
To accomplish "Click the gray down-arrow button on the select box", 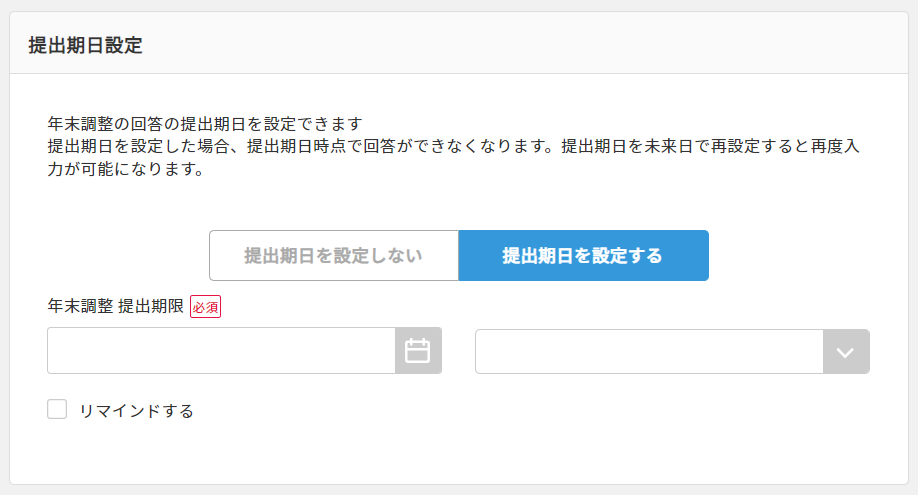I will 845,351.
